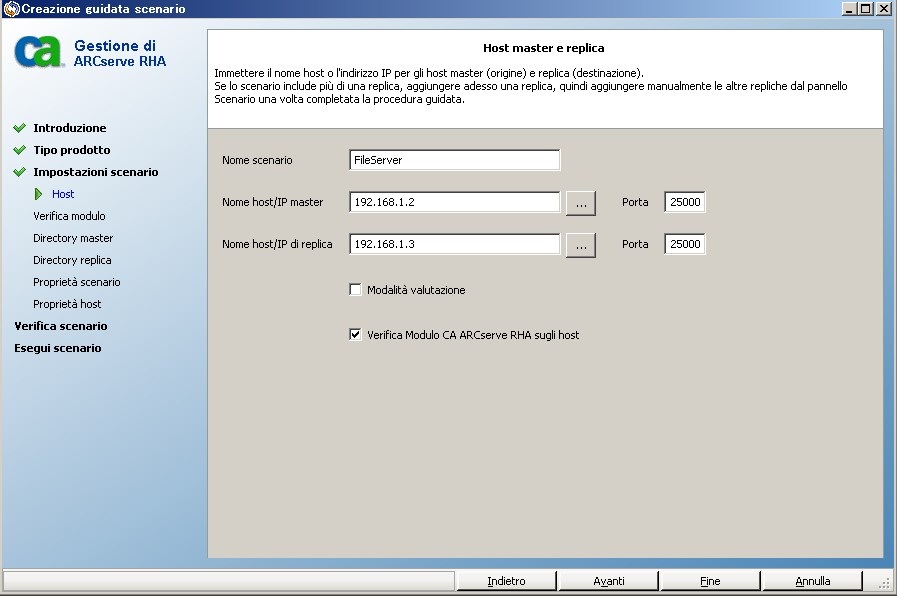Select the Directory replica step
Screen dimensions: 897x596
coord(72,260)
